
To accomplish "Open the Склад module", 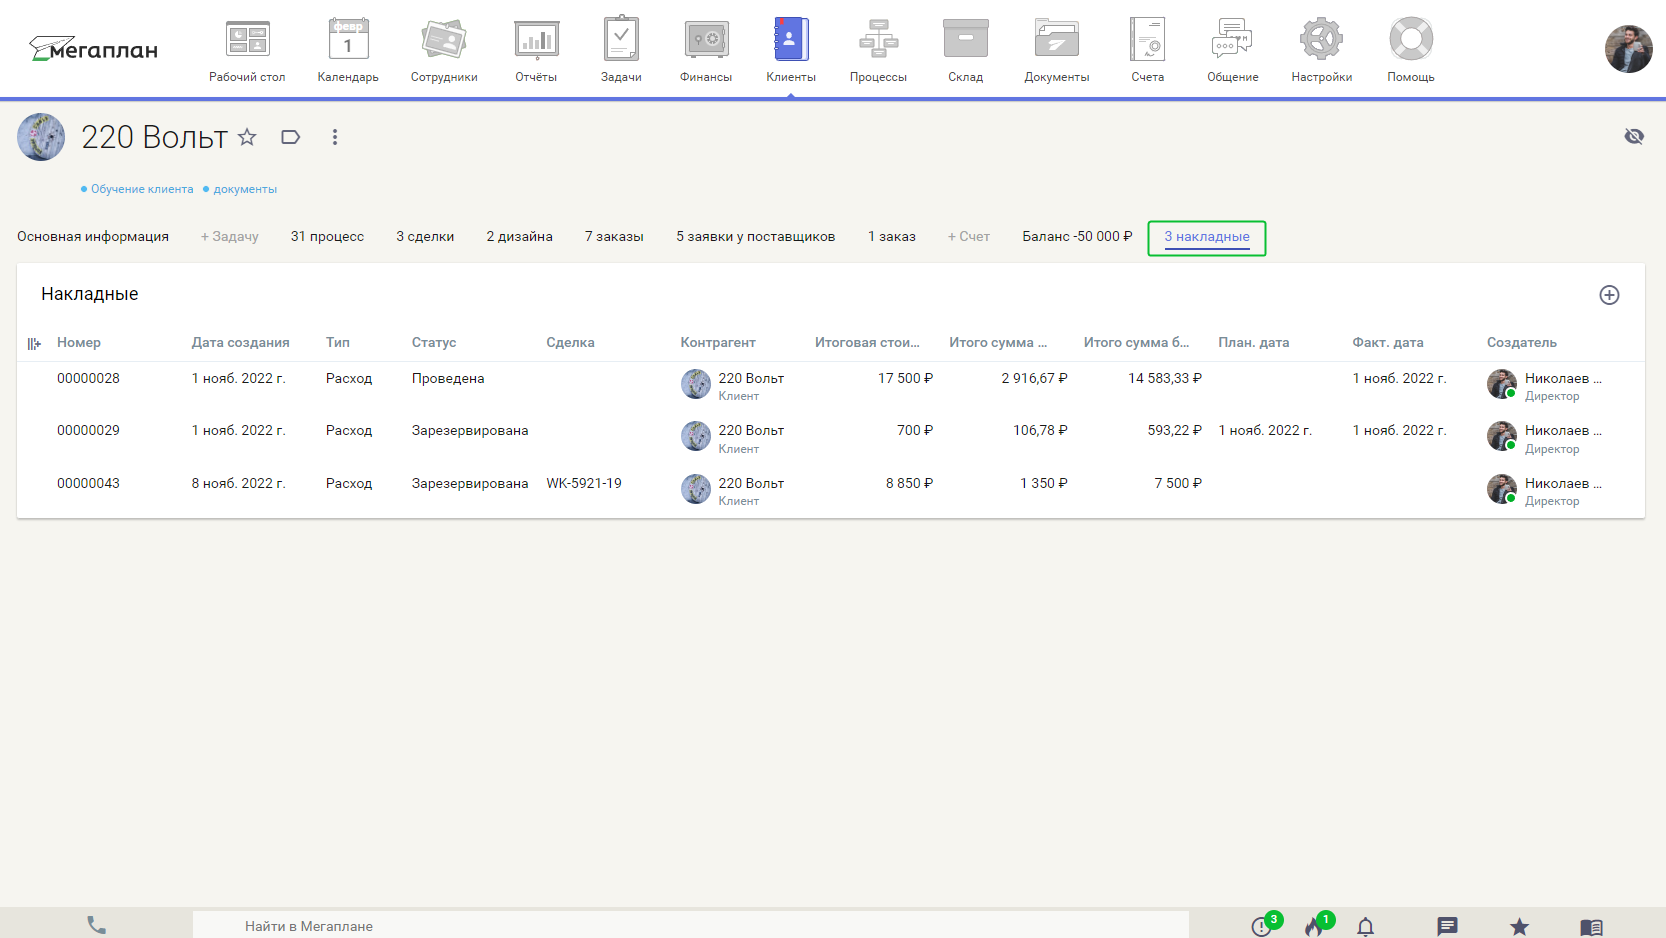I will click(966, 50).
